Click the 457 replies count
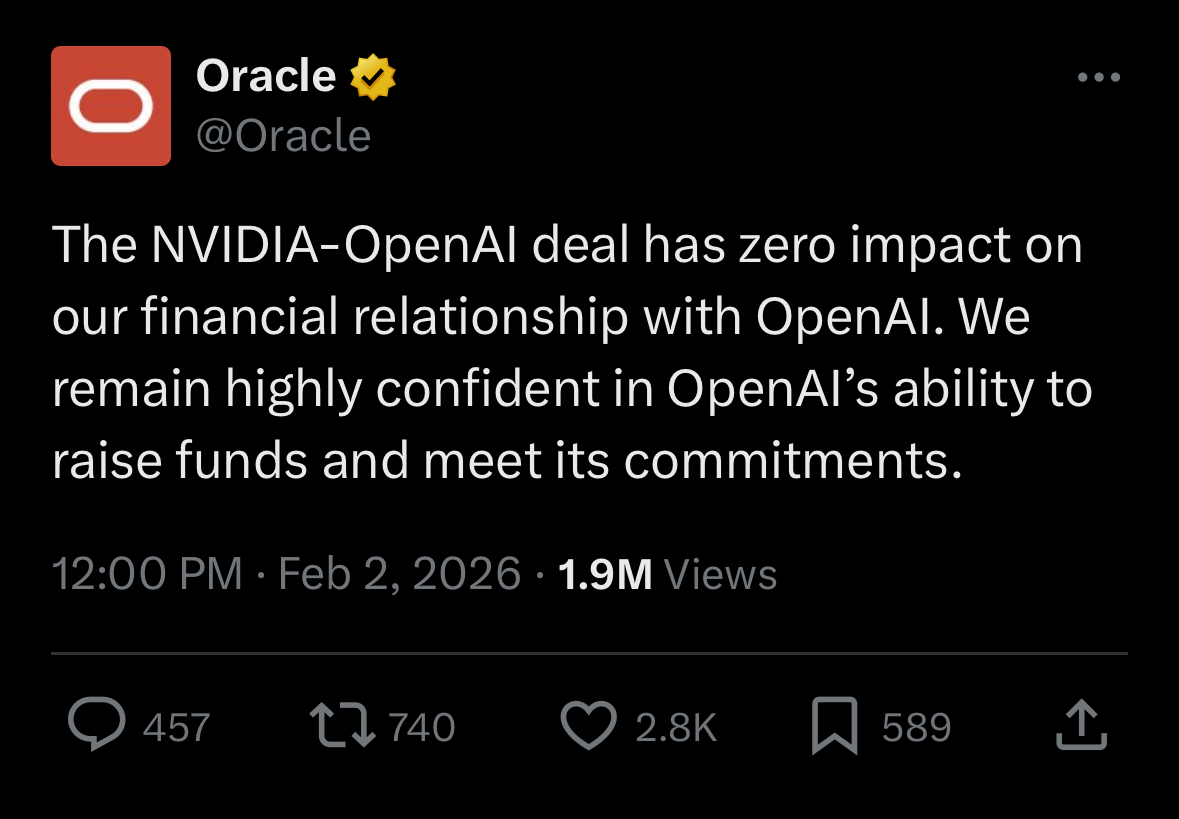Screen dimensions: 1179x819 click(176, 727)
